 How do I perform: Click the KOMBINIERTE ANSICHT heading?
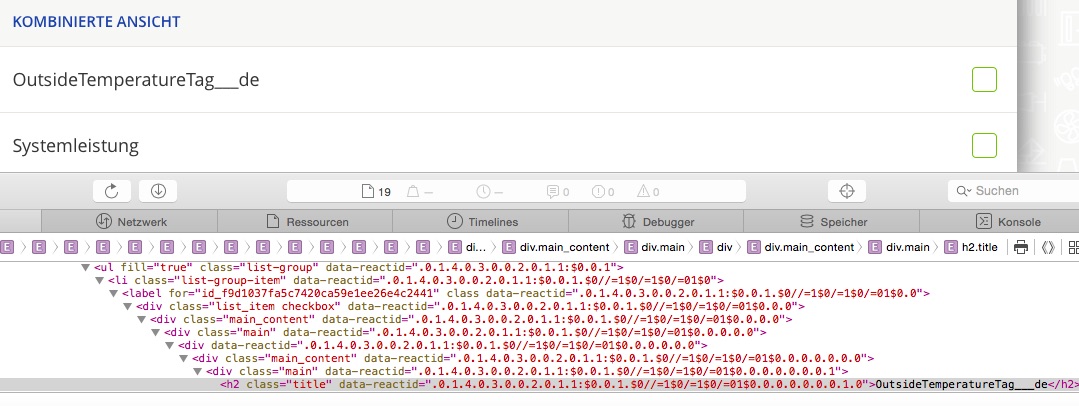(x=96, y=21)
